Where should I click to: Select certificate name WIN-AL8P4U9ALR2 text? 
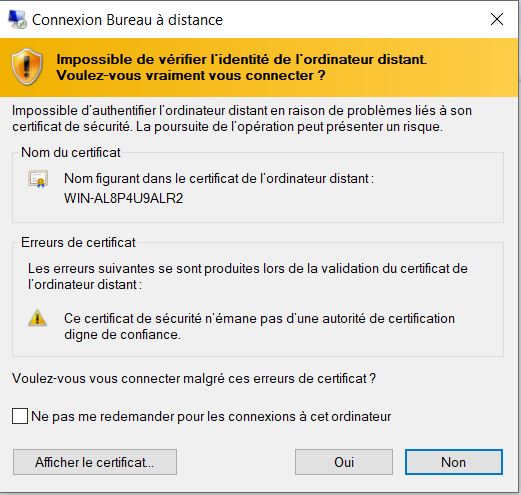coord(124,198)
